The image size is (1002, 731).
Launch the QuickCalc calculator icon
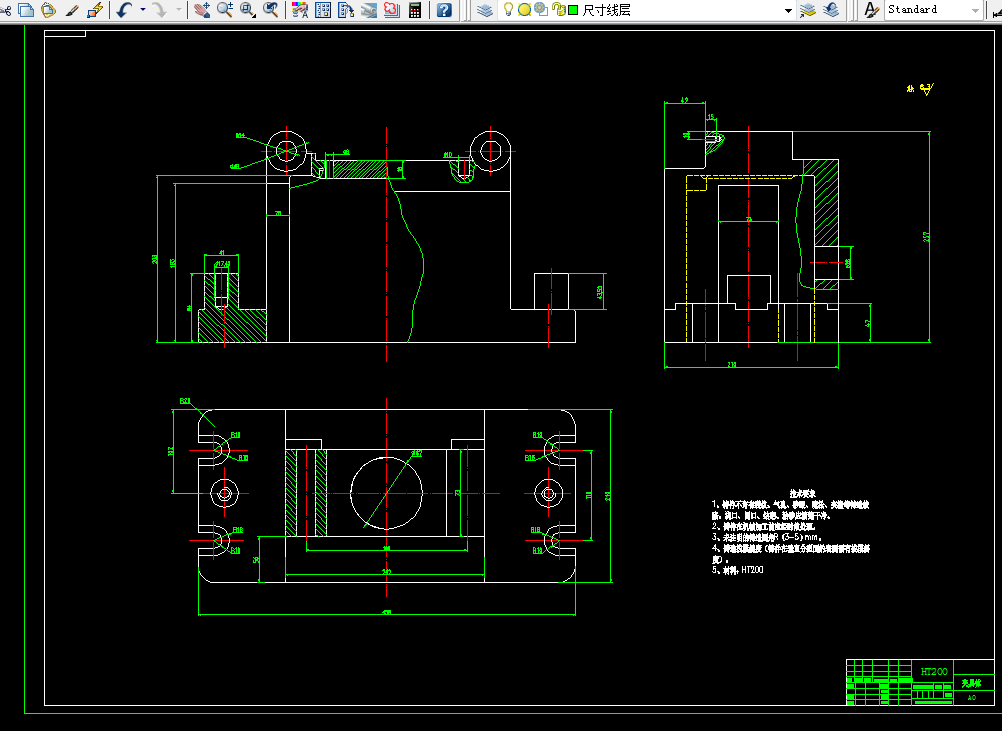pos(415,10)
